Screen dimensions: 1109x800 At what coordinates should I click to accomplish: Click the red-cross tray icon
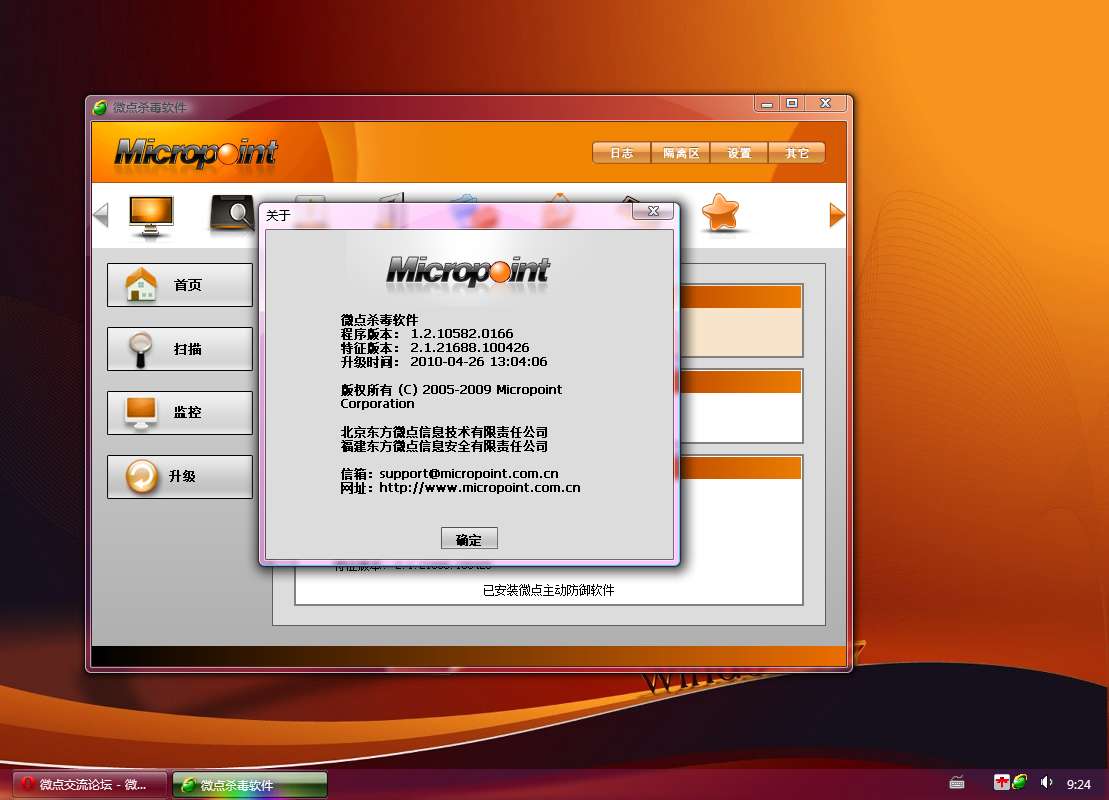pos(1001,782)
